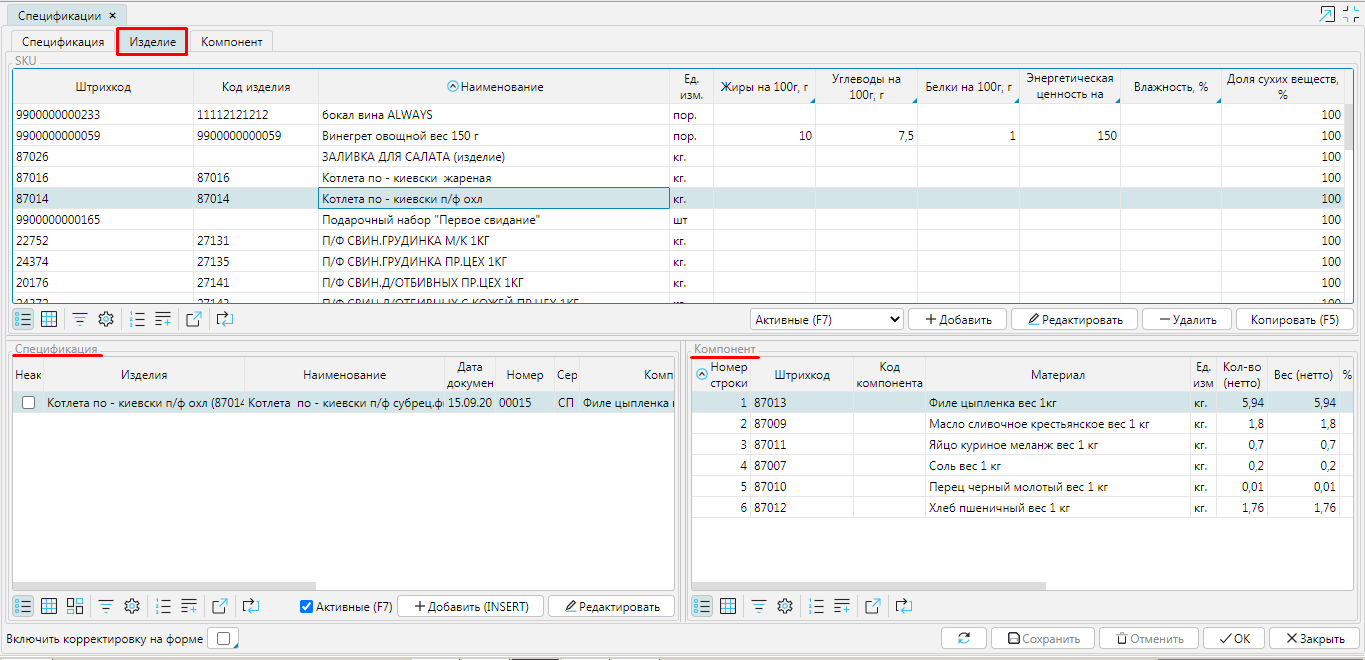1365x660 pixels.
Task: Click numbered list icon in Компонент toolbar
Action: (x=816, y=606)
